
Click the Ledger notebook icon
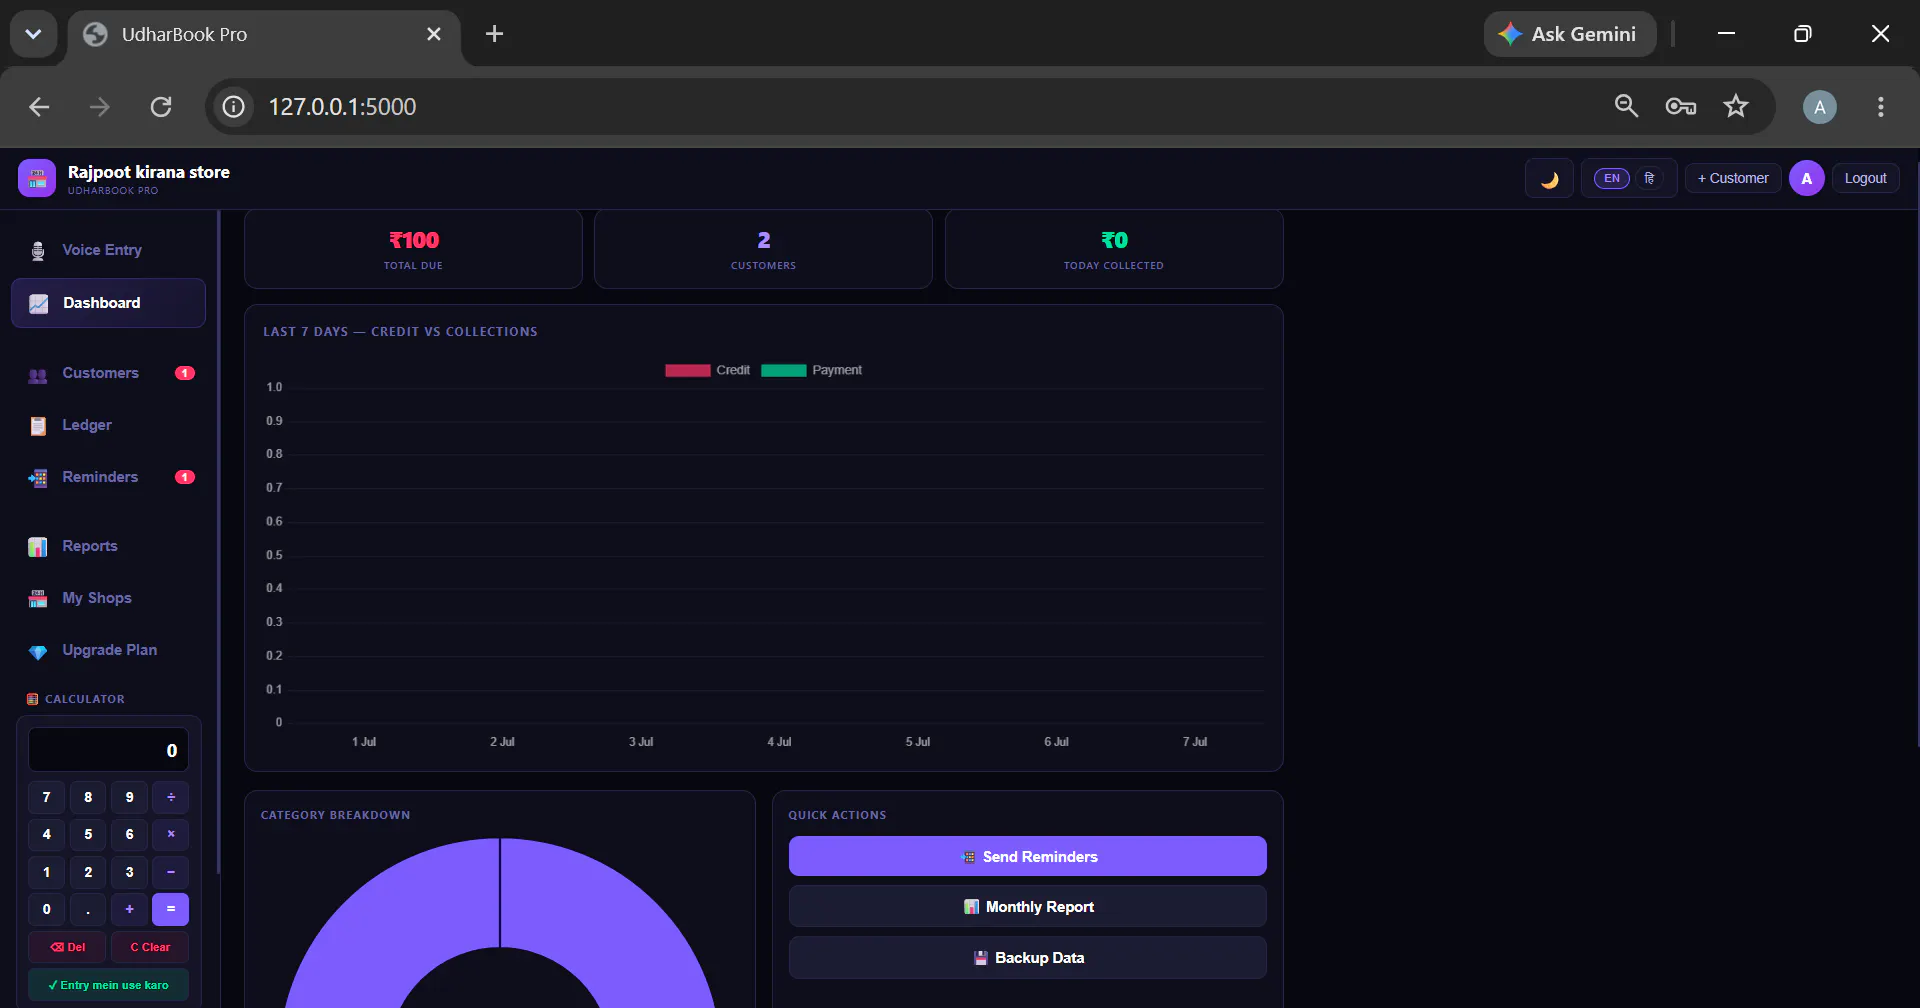[38, 426]
